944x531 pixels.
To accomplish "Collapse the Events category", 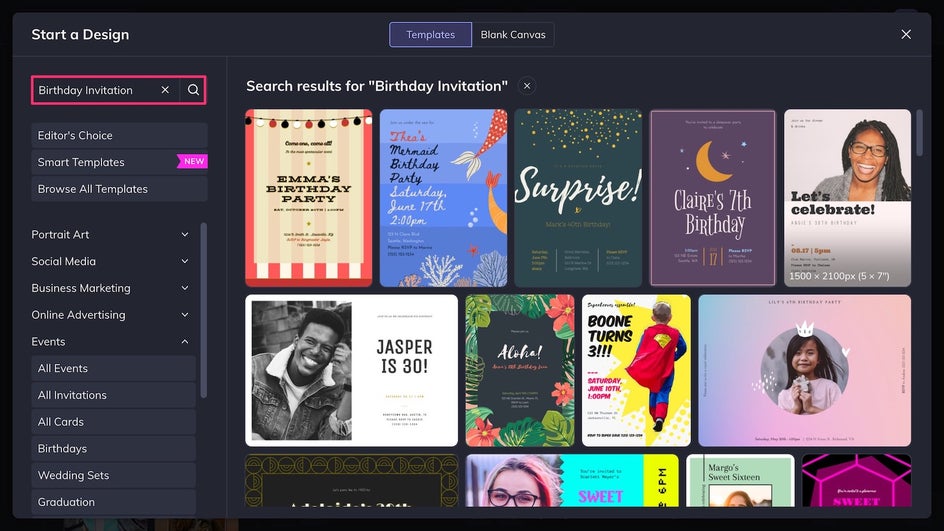I will [110, 341].
